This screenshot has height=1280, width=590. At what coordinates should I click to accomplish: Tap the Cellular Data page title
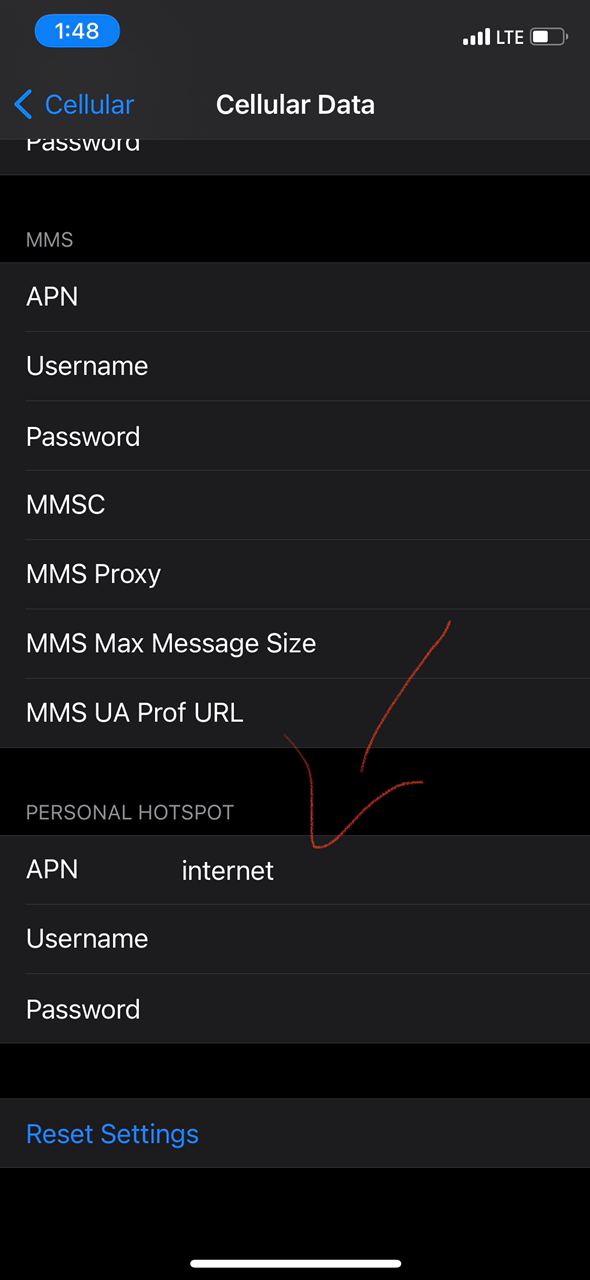coord(295,104)
